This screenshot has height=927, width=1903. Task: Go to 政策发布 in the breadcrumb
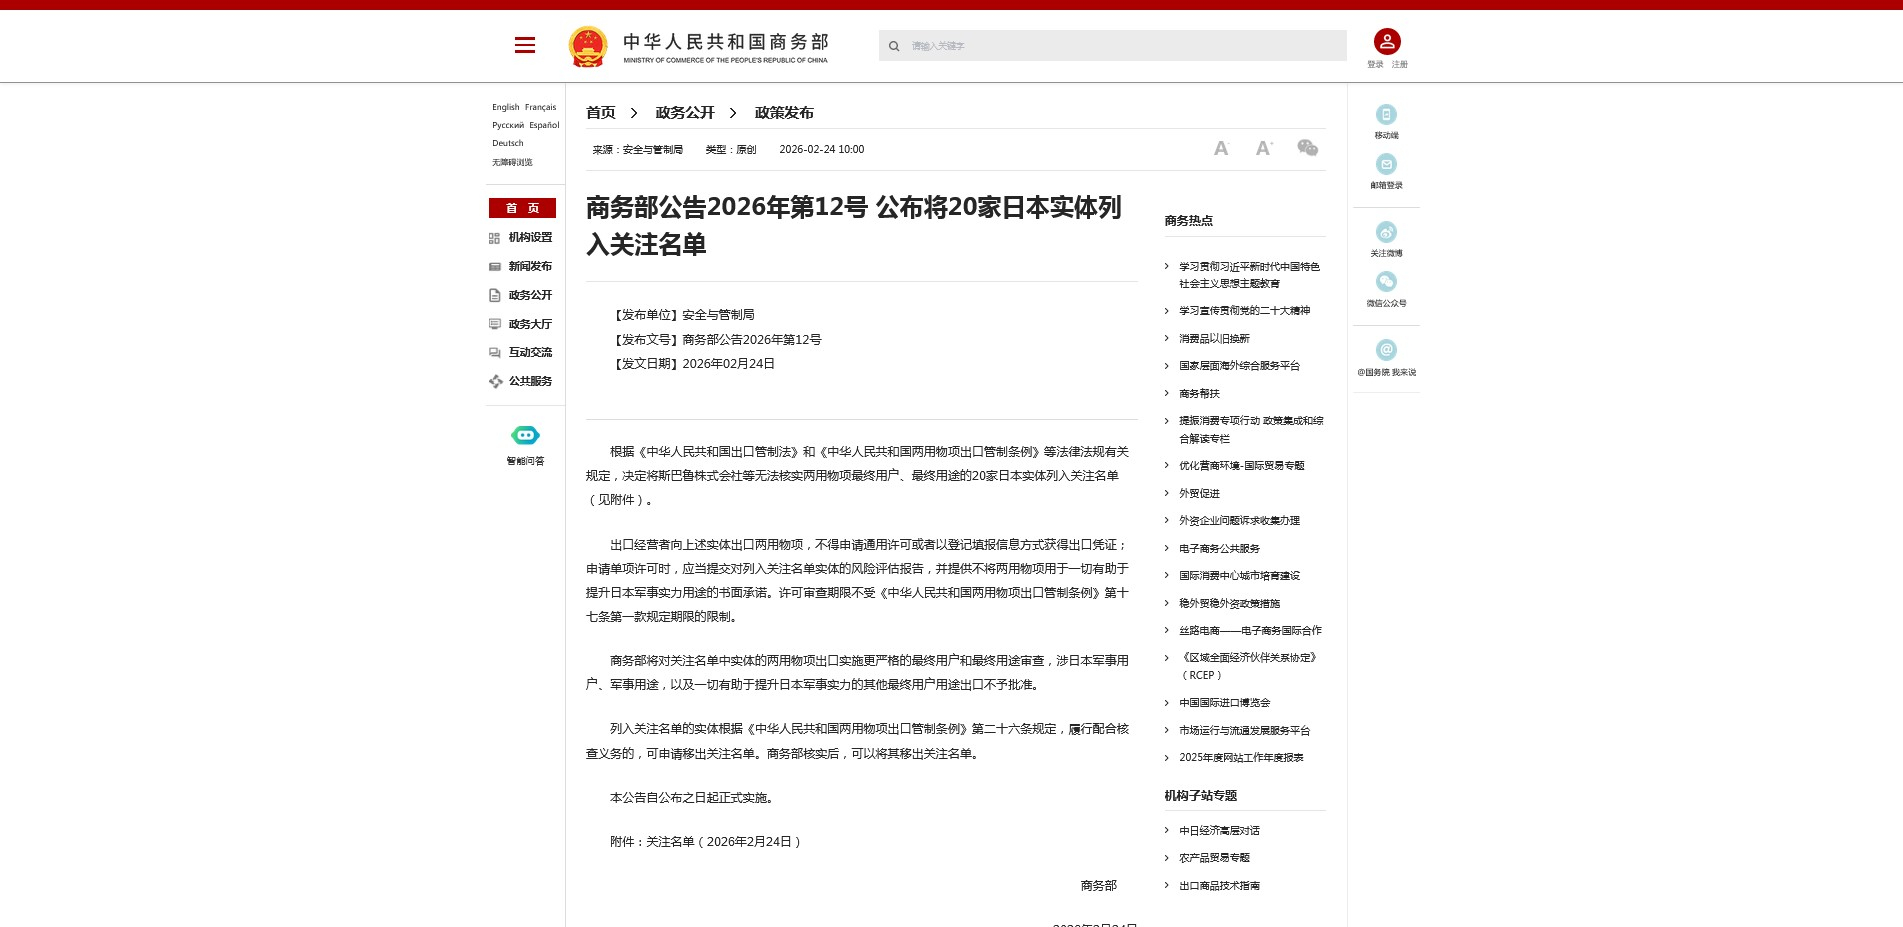784,113
